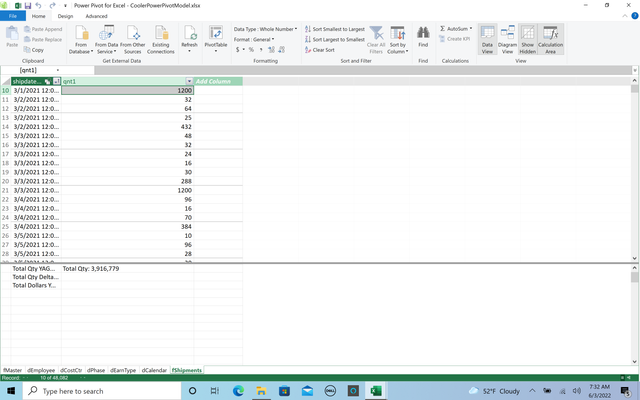640x400 pixels.
Task: Sort Largest to Smallest
Action: pyautogui.click(x=335, y=40)
